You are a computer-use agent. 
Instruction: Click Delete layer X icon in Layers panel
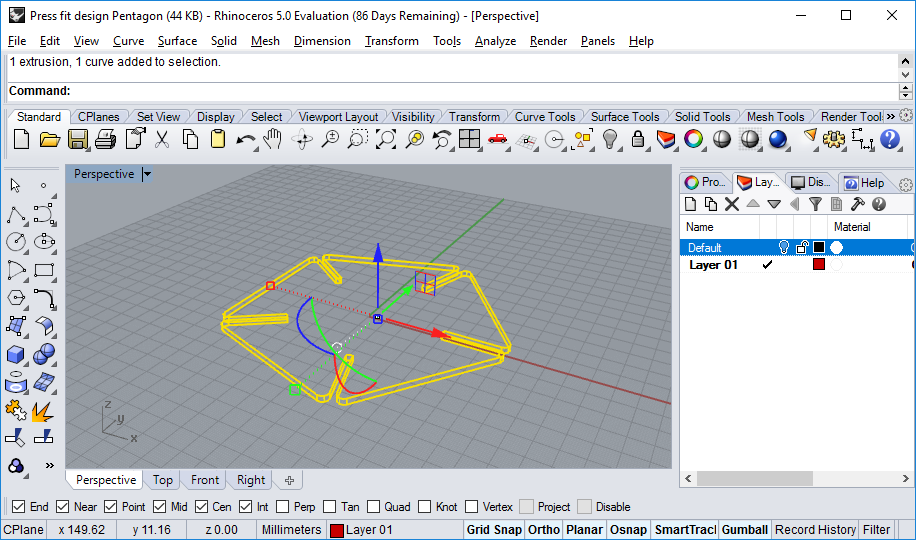pos(732,204)
